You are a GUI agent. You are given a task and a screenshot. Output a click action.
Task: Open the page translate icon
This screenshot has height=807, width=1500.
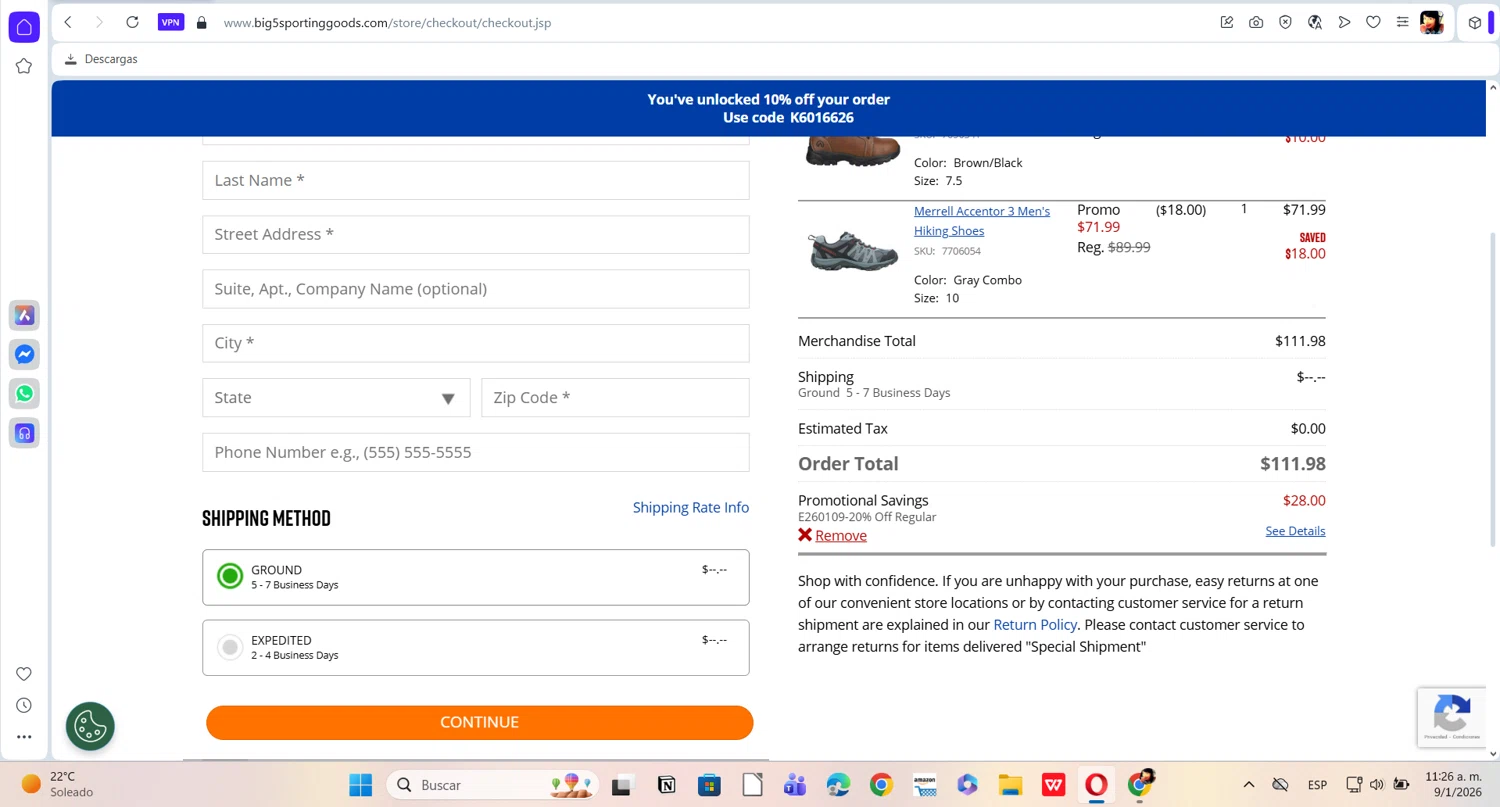1315,22
